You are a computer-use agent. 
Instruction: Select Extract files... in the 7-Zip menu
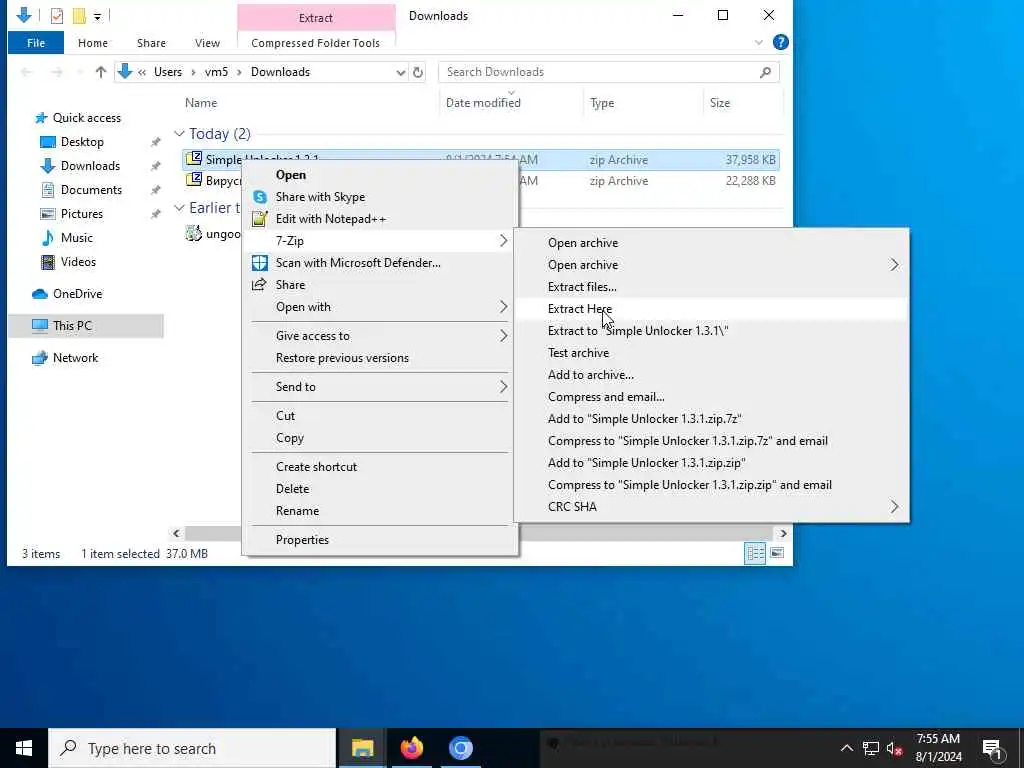[711, 287]
